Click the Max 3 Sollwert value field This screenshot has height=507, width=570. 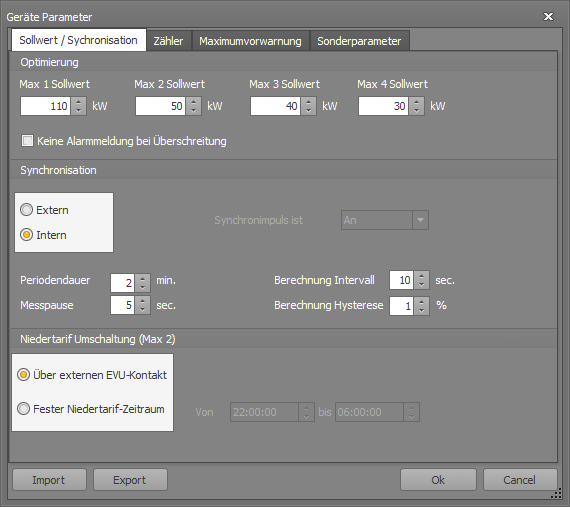276,106
